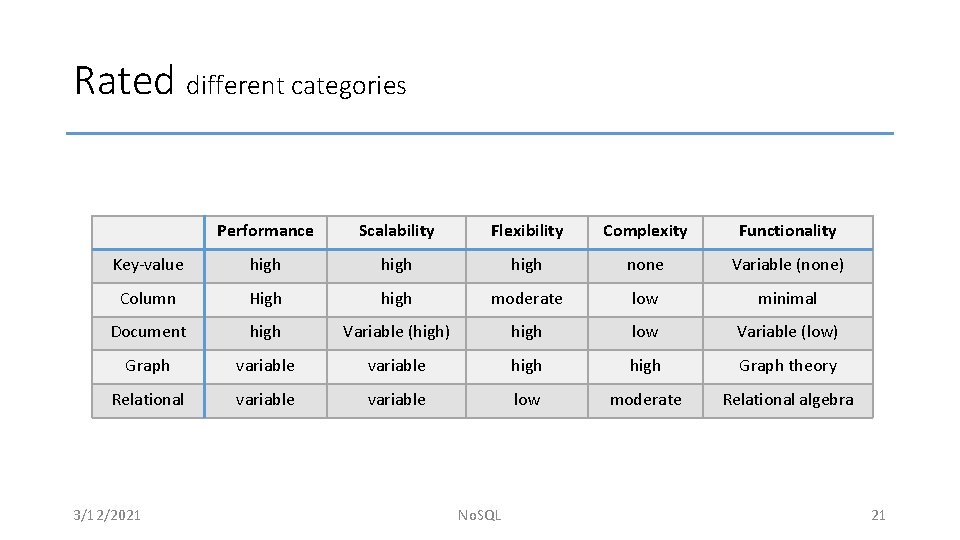960x540 pixels.
Task: Select the Complexity header cell
Action: (x=645, y=231)
